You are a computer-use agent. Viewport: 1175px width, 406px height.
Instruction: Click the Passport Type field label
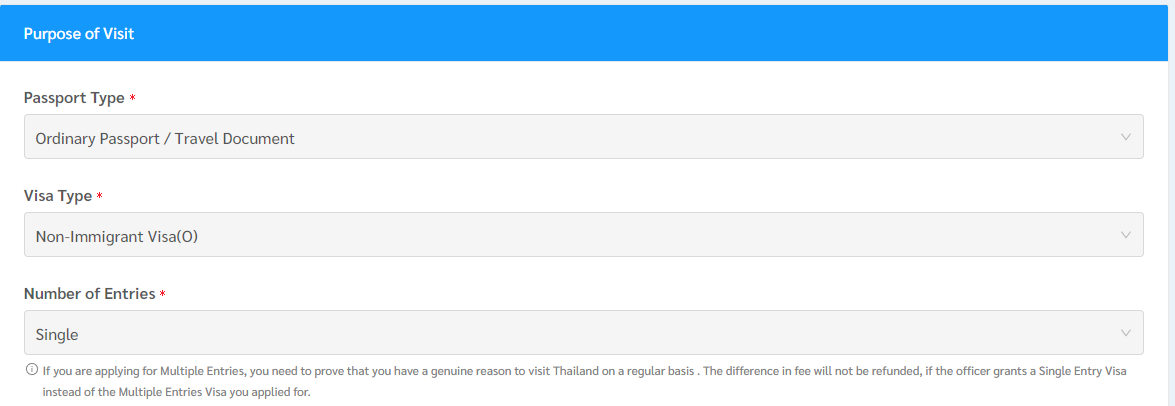point(74,98)
